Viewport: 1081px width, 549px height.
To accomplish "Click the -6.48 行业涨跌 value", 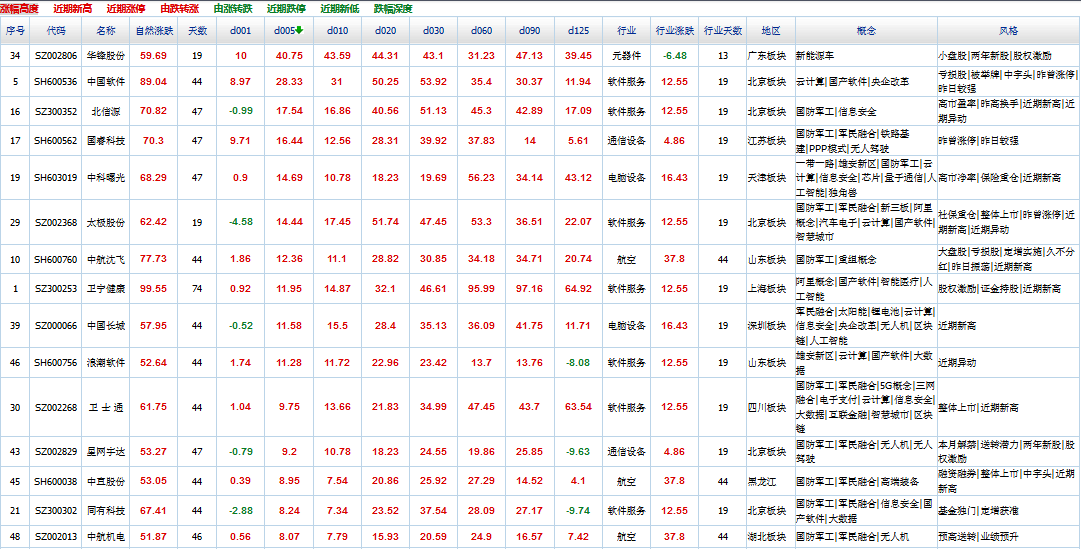I will (x=675, y=56).
